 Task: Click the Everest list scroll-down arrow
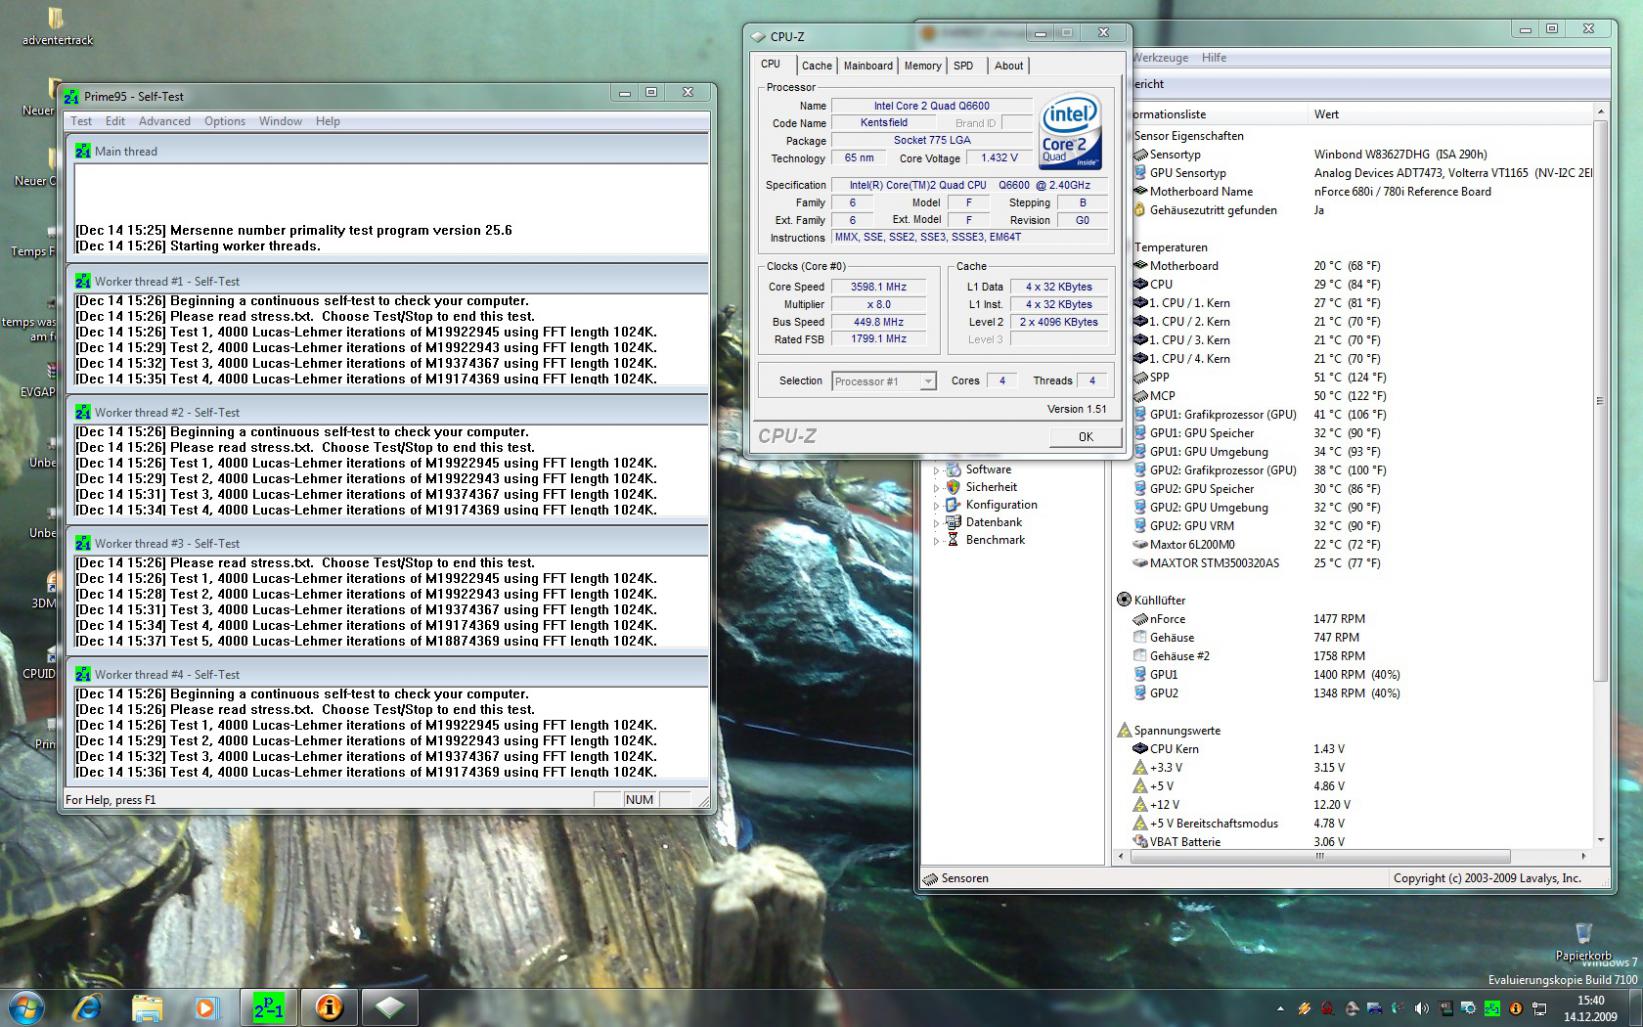point(1600,840)
